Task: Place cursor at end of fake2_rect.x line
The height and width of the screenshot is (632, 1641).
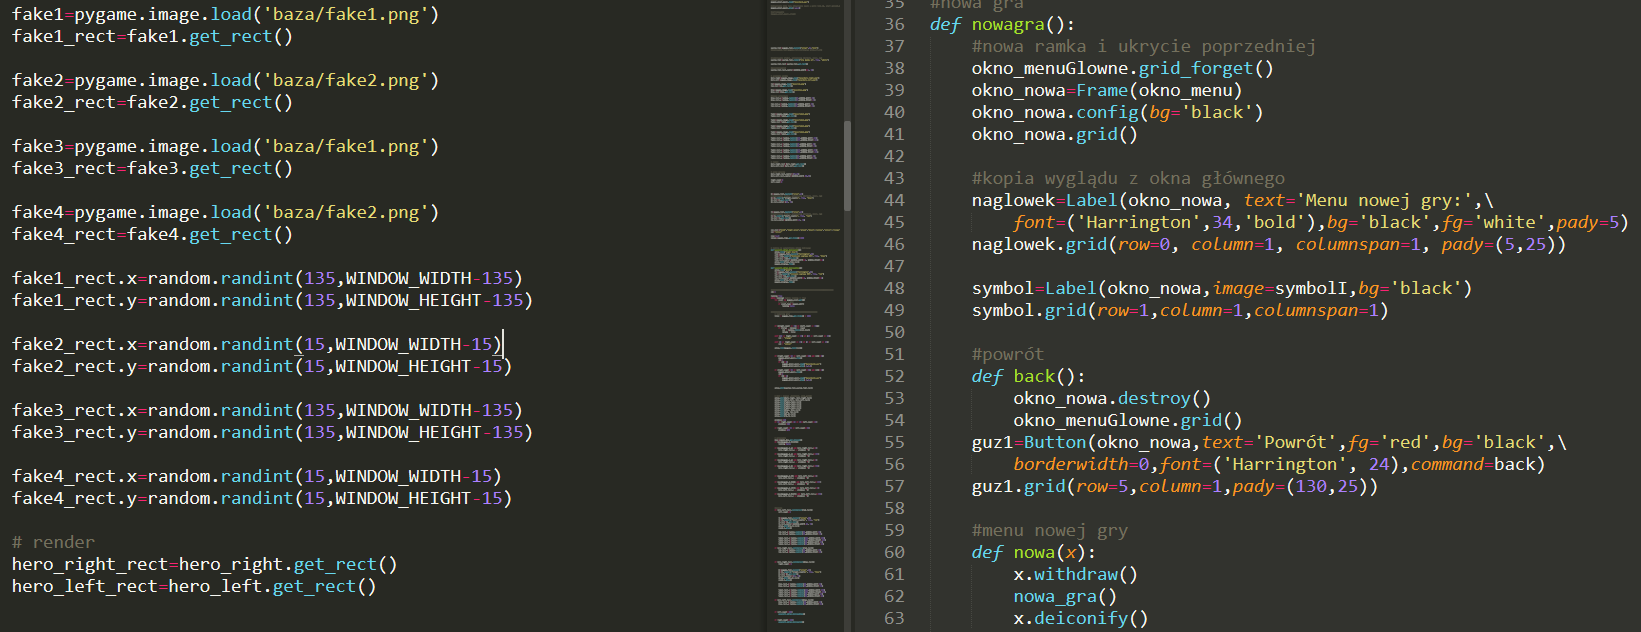Action: [501, 344]
